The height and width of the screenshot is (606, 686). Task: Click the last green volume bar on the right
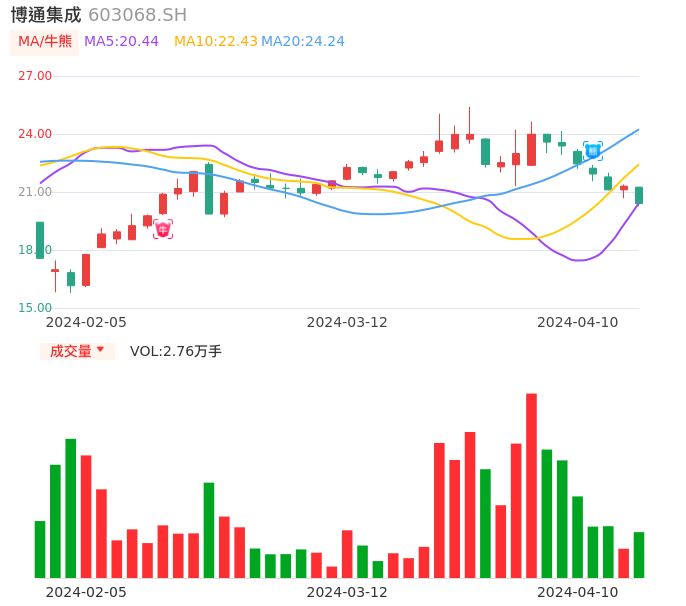tap(639, 554)
